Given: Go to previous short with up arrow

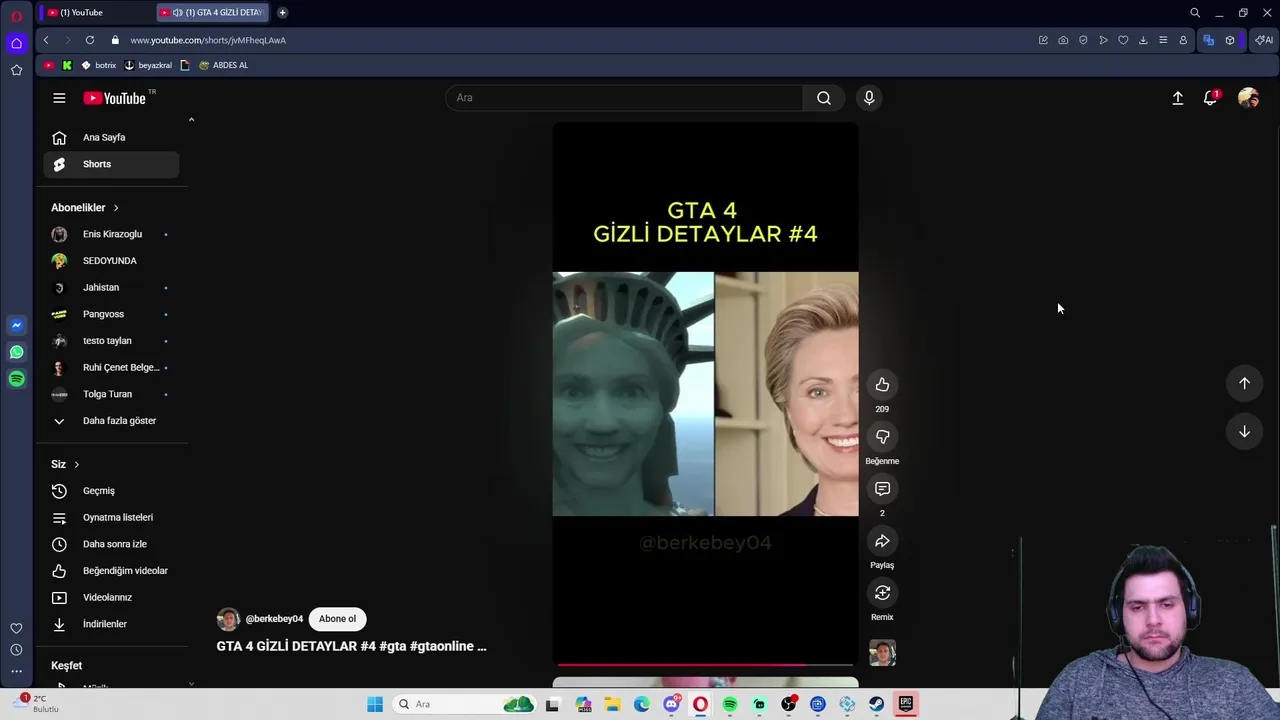Looking at the screenshot, I should point(1244,383).
